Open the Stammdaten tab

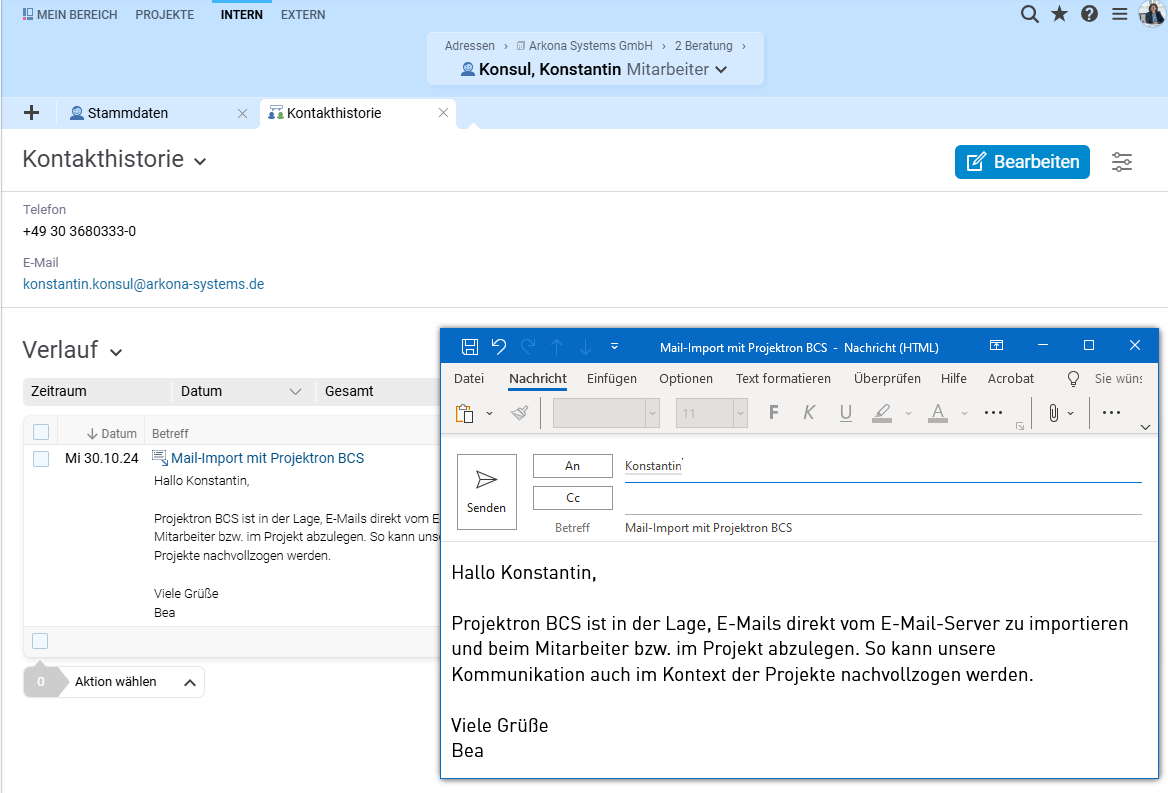tap(128, 113)
